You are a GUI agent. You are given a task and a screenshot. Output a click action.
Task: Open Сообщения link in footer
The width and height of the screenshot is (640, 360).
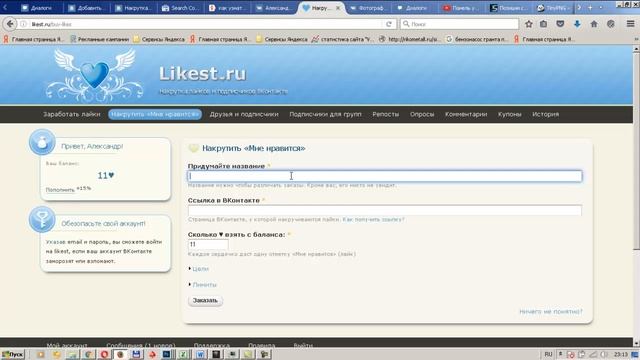point(141,345)
